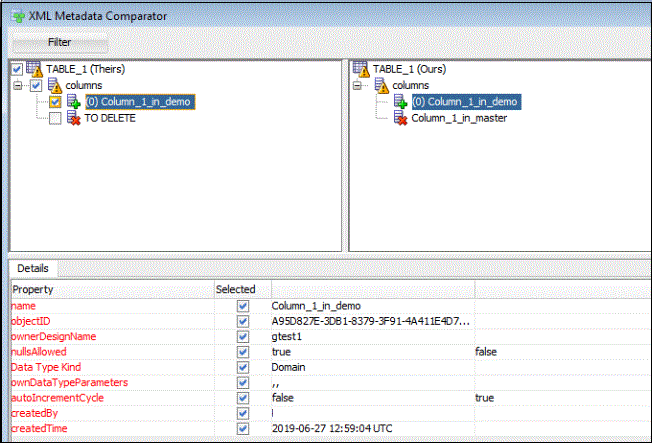The image size is (652, 443).
Task: Click the name property label
Action: pos(23,306)
